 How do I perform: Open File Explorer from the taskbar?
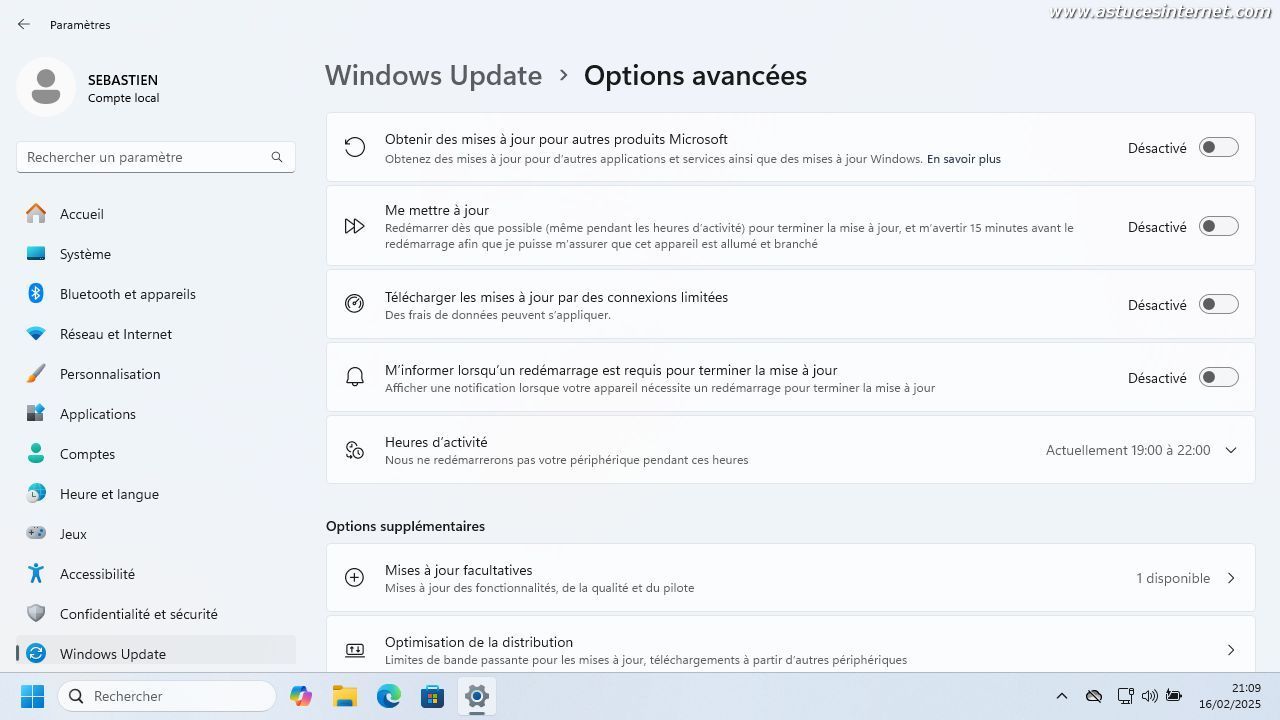[x=344, y=696]
